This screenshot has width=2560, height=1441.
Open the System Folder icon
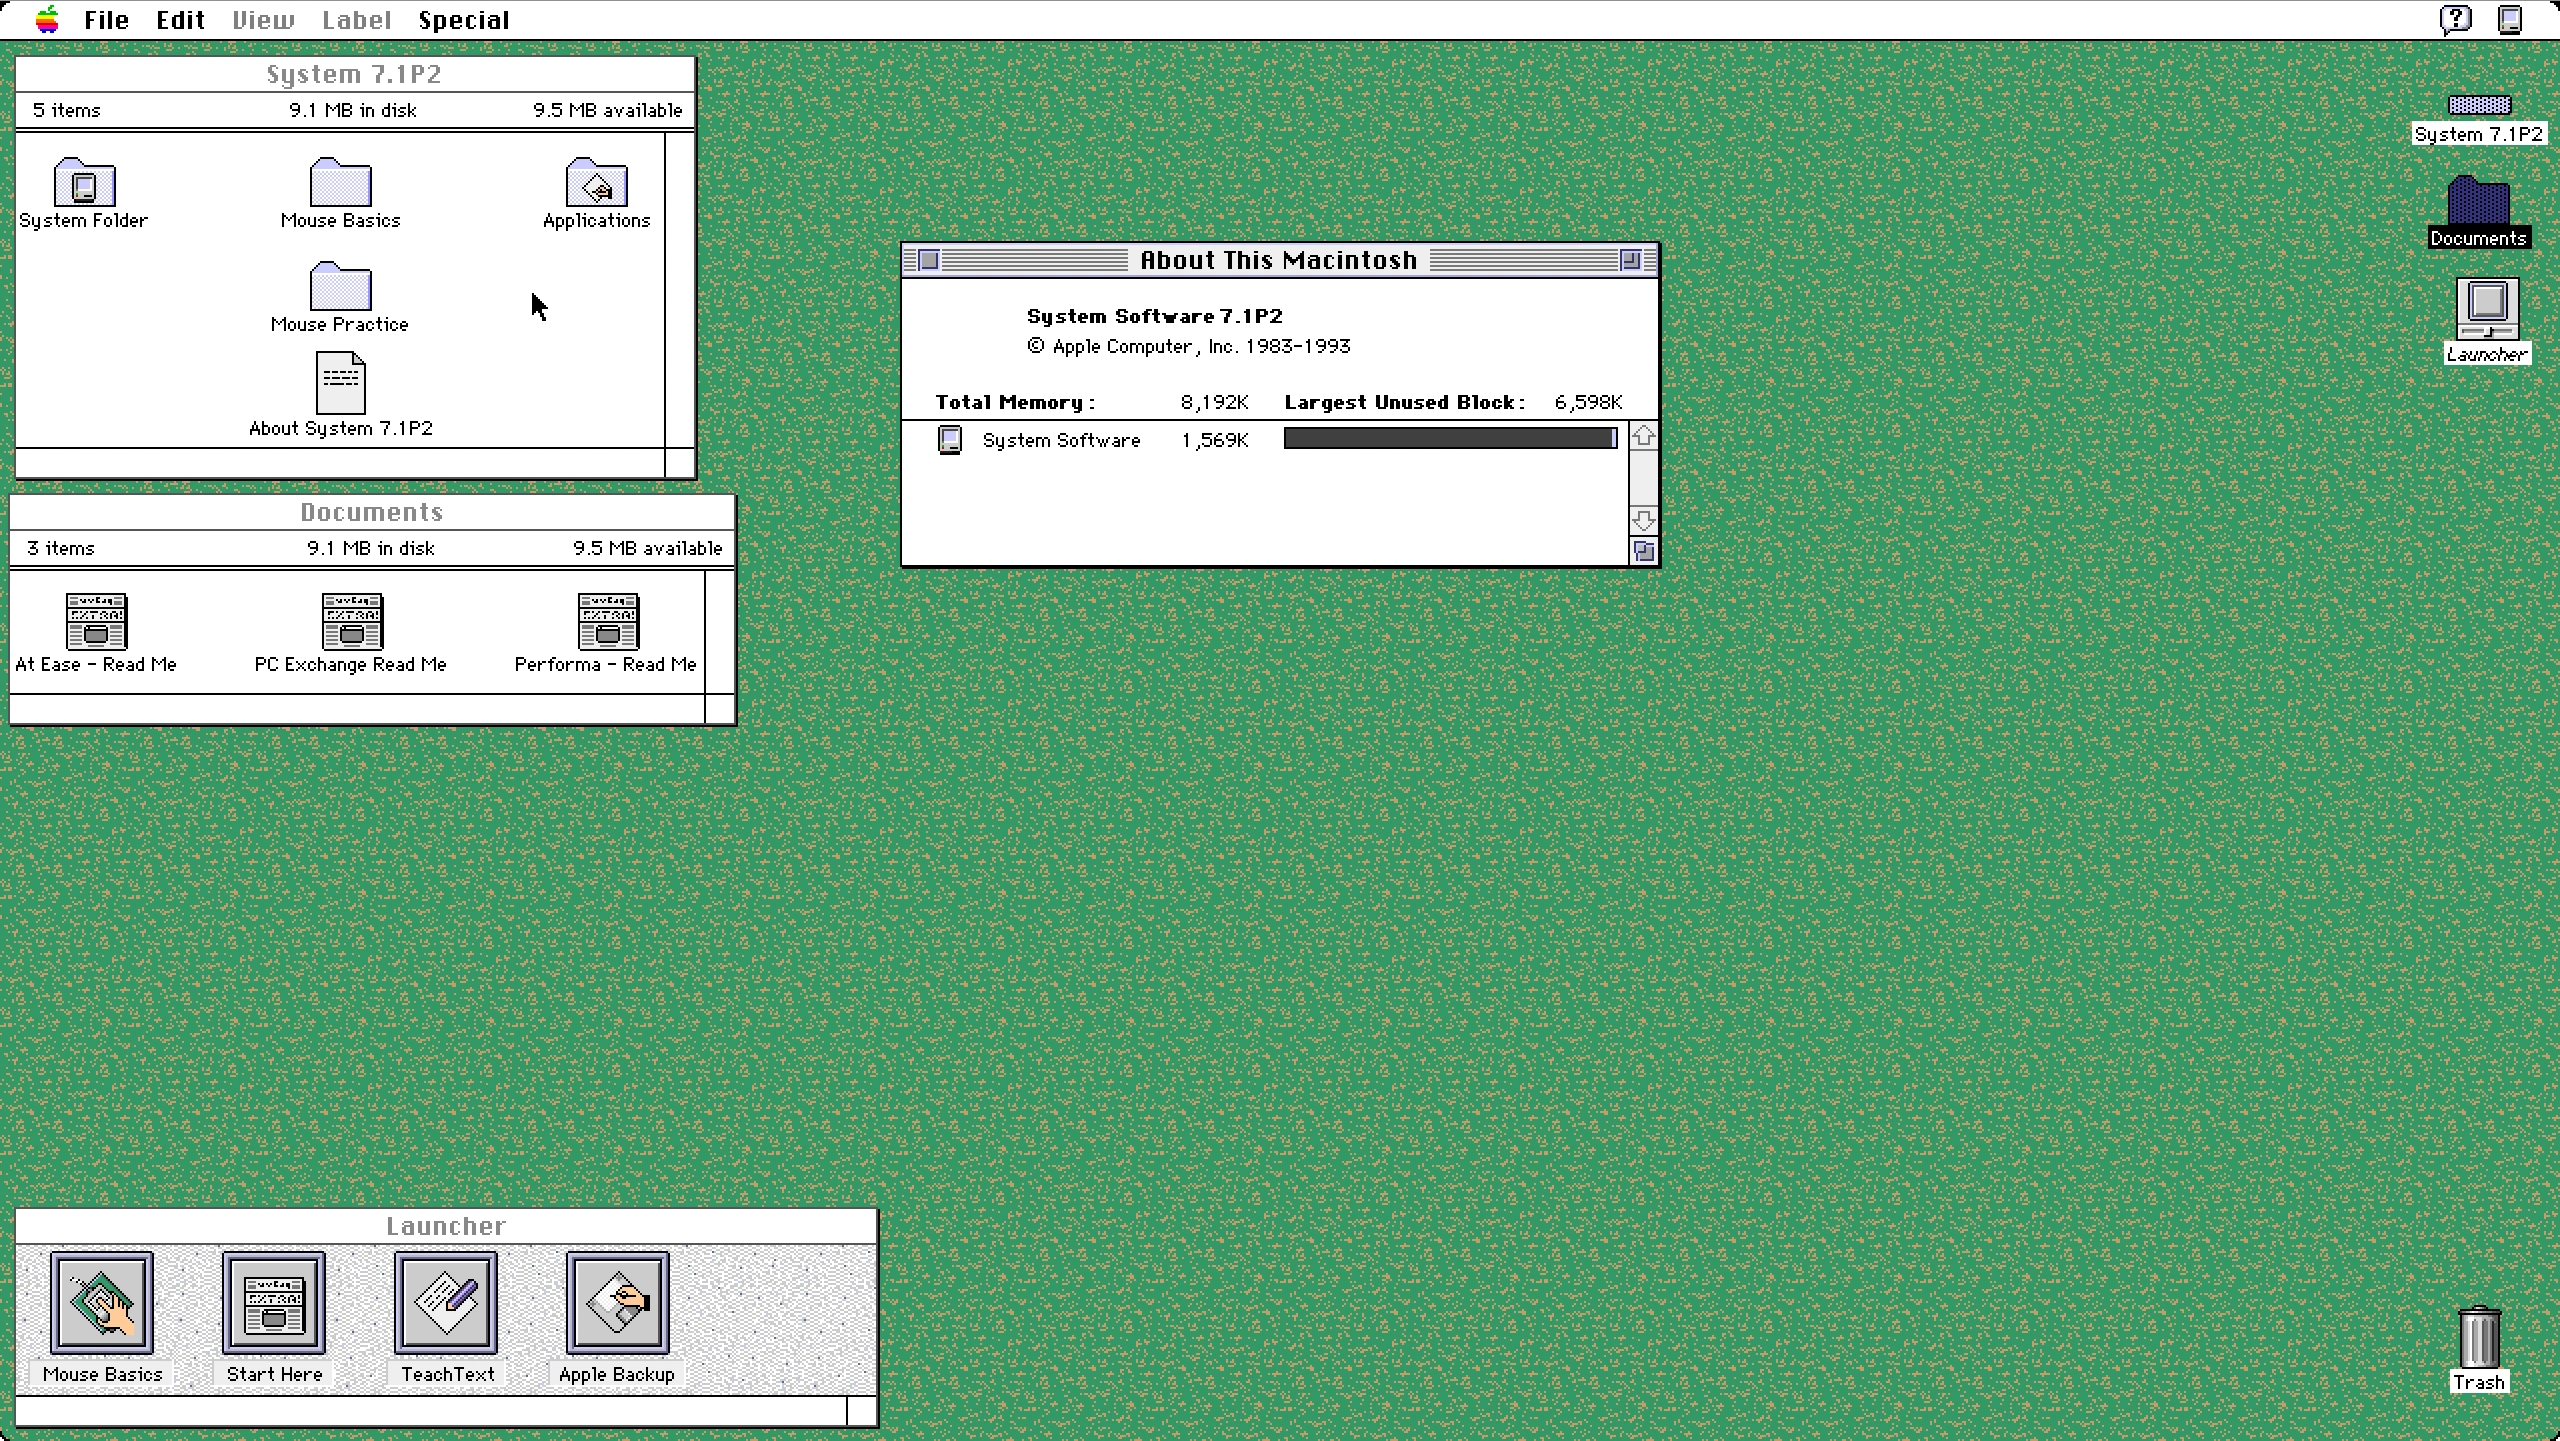pos(84,183)
